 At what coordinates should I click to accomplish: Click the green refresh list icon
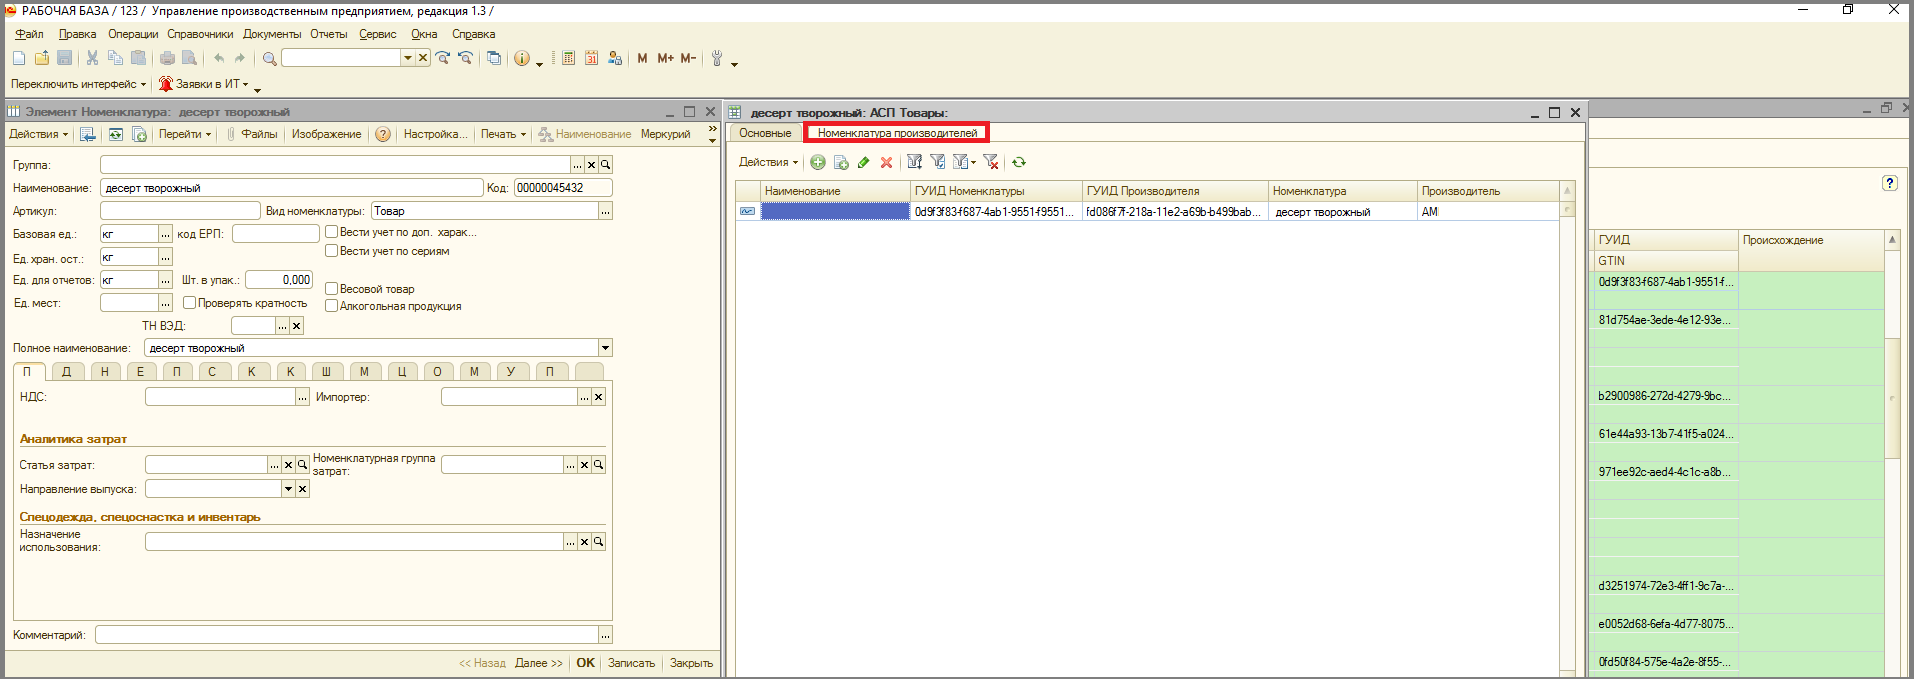tap(1019, 162)
